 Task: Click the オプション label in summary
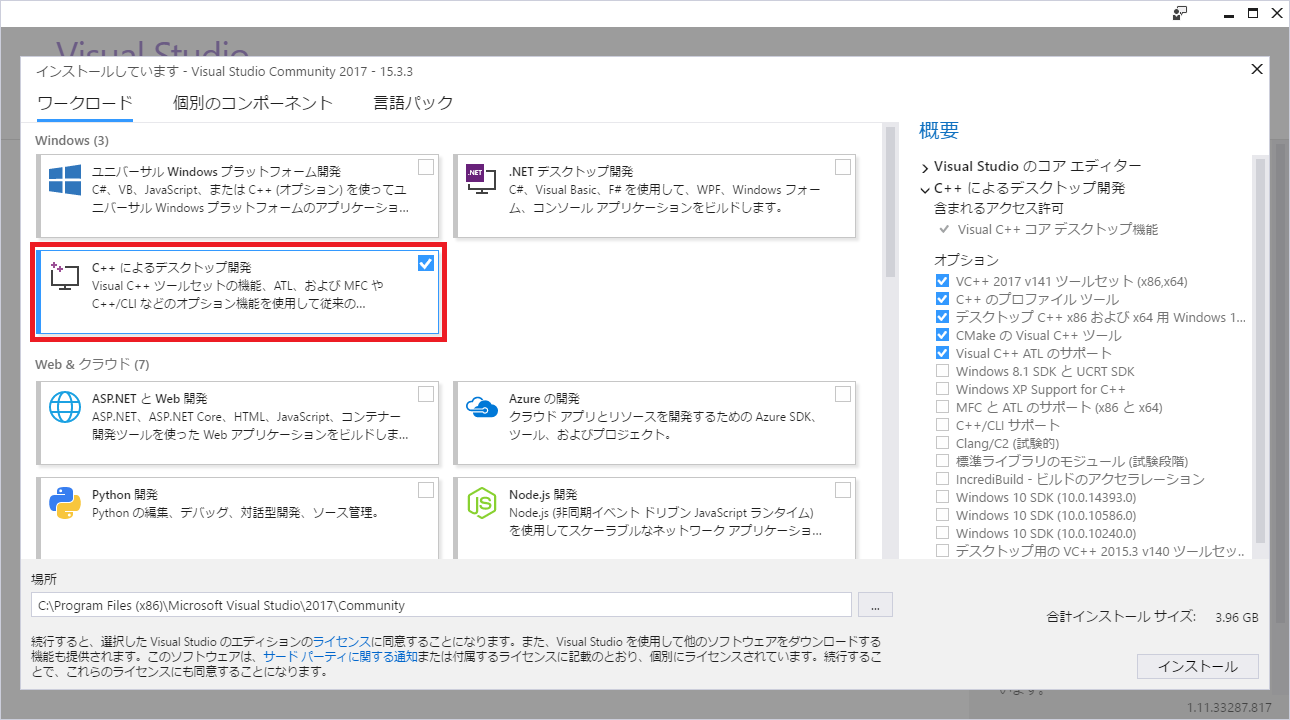(966, 260)
